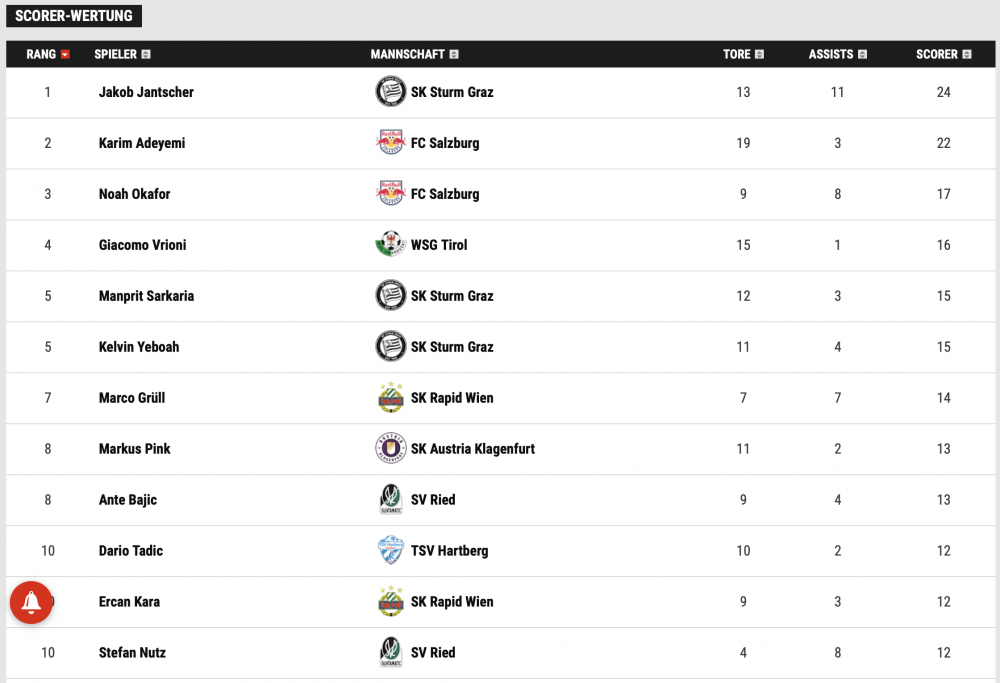Sort table by MANNSCHAFT column header
Viewport: 1000px width, 683px height.
[415, 54]
